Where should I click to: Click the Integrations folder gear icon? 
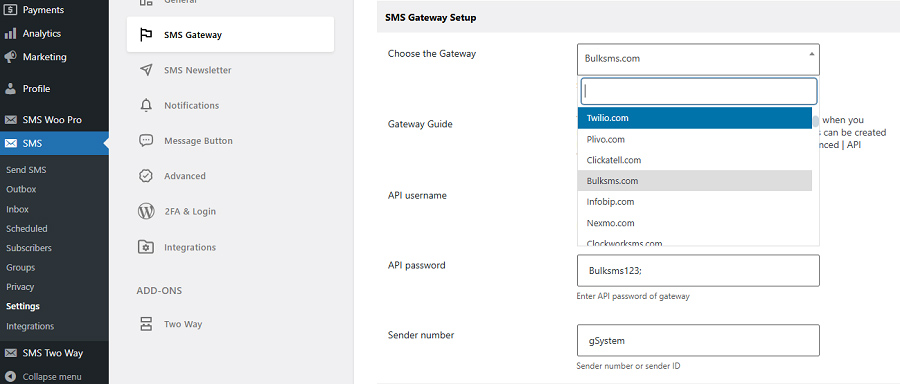pos(146,247)
